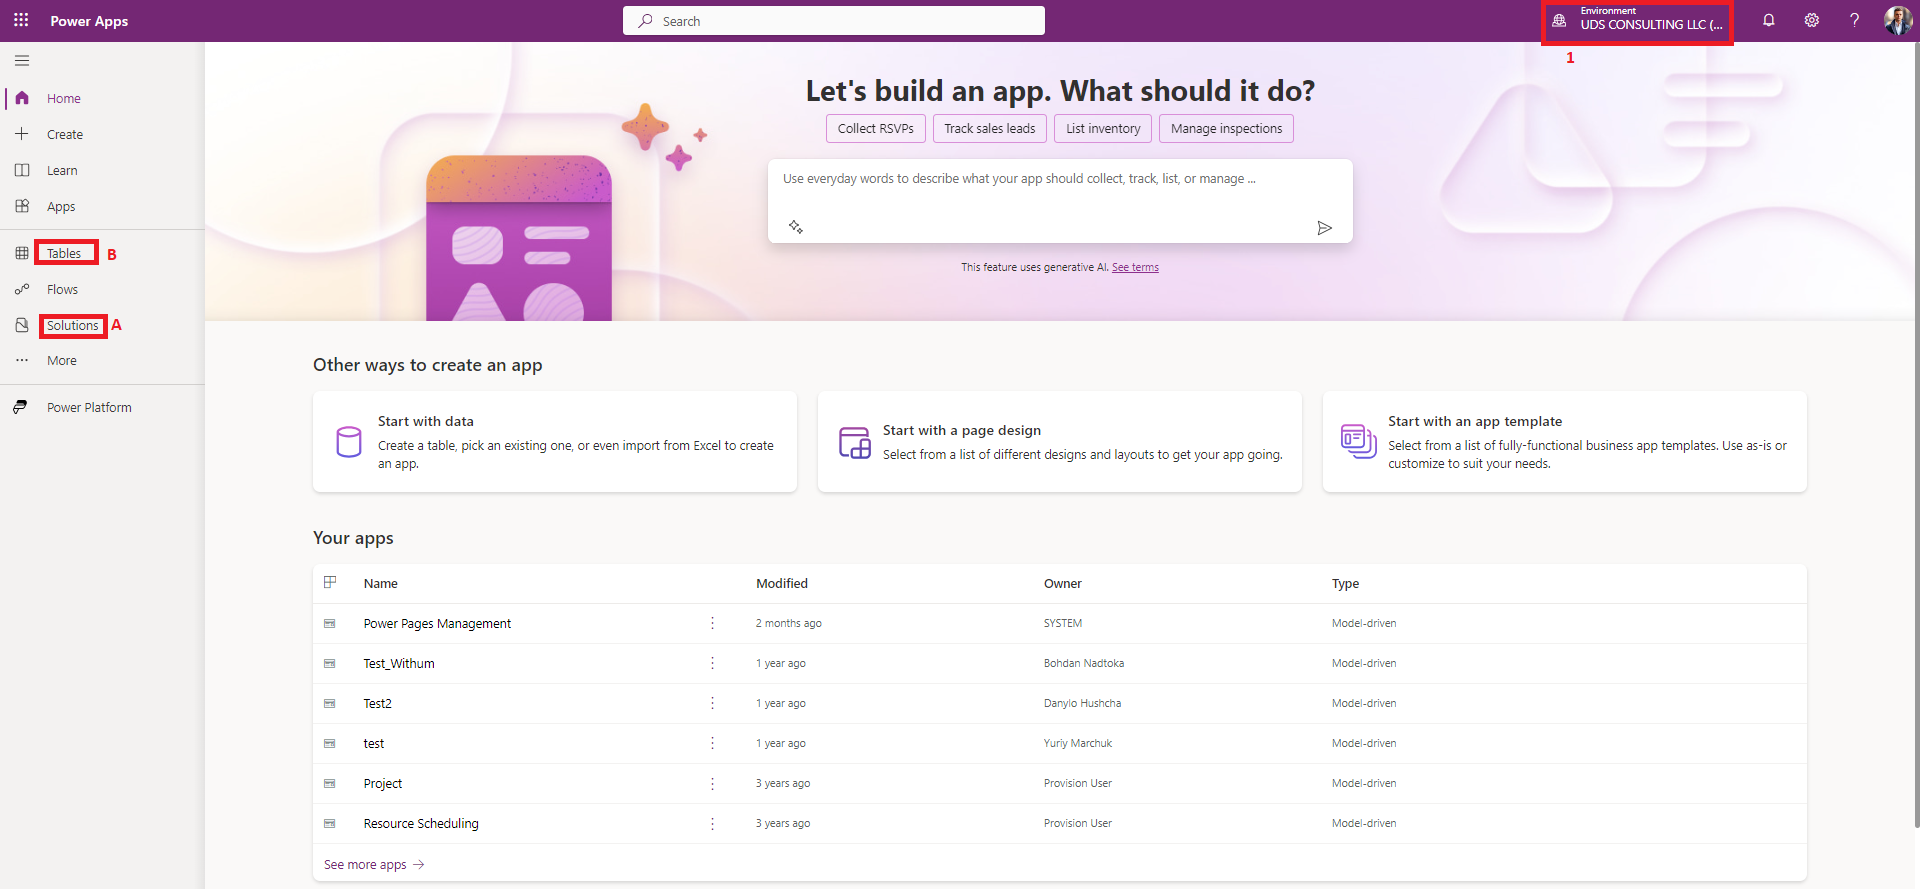Click the Power Platform icon
1920x889 pixels.
[x=20, y=407]
